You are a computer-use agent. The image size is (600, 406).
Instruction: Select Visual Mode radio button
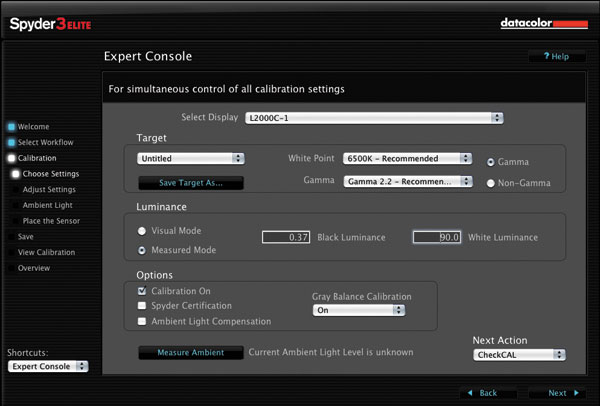142,231
